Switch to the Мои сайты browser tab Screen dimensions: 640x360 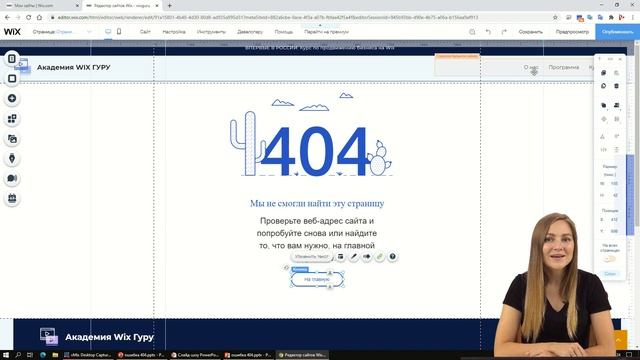[x=41, y=6]
